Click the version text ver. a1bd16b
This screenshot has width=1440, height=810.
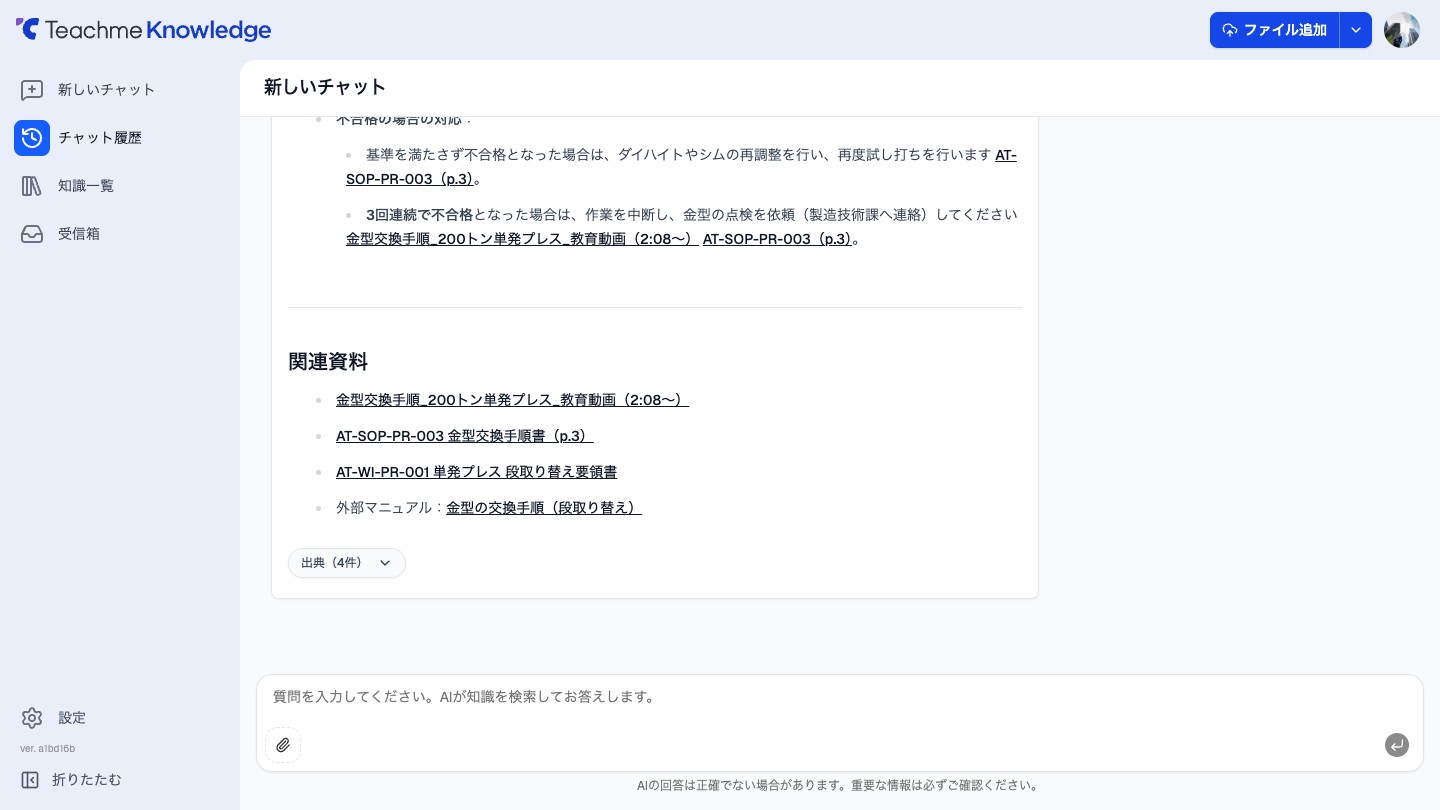(47, 749)
